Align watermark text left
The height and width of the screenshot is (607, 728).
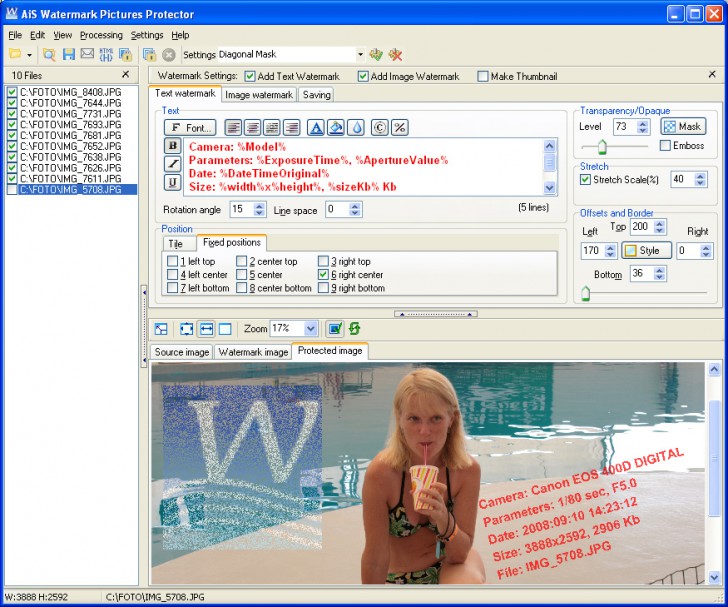(x=234, y=127)
